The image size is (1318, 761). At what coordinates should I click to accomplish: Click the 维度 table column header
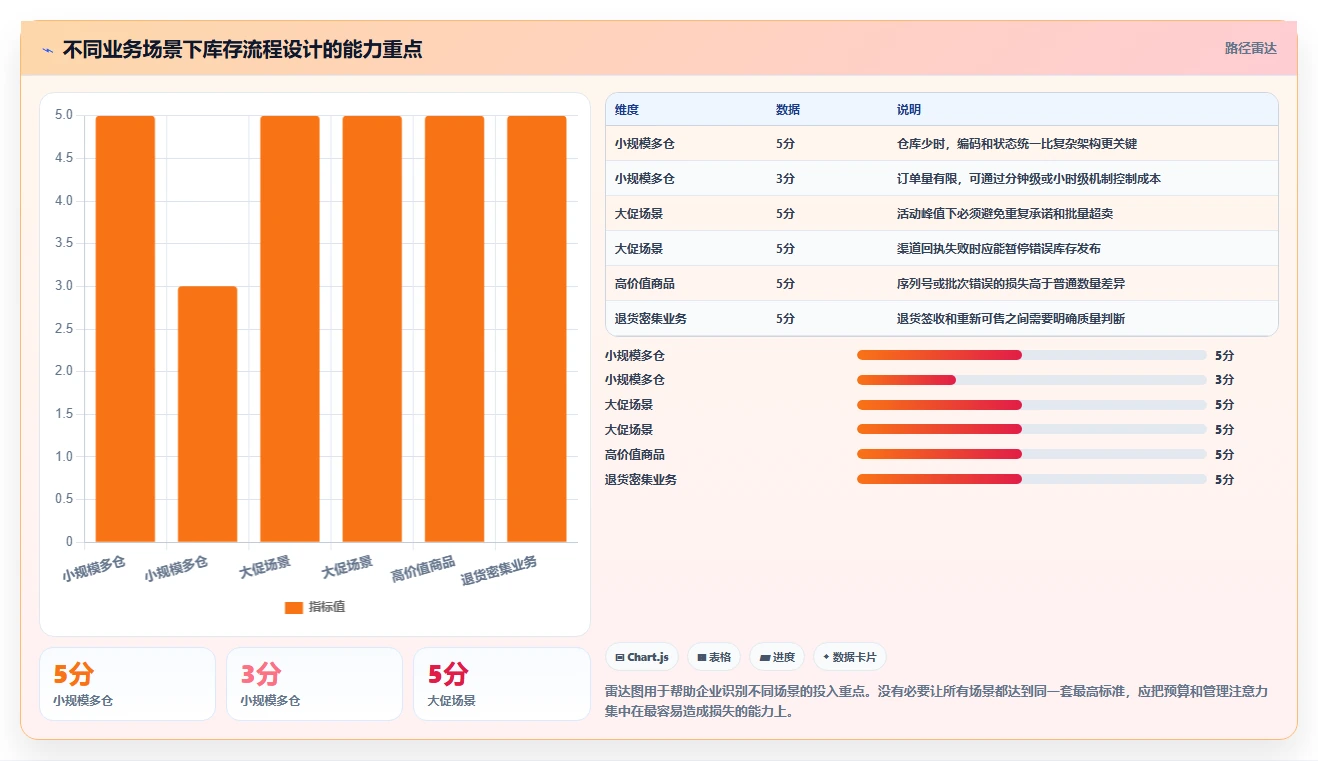click(627, 110)
